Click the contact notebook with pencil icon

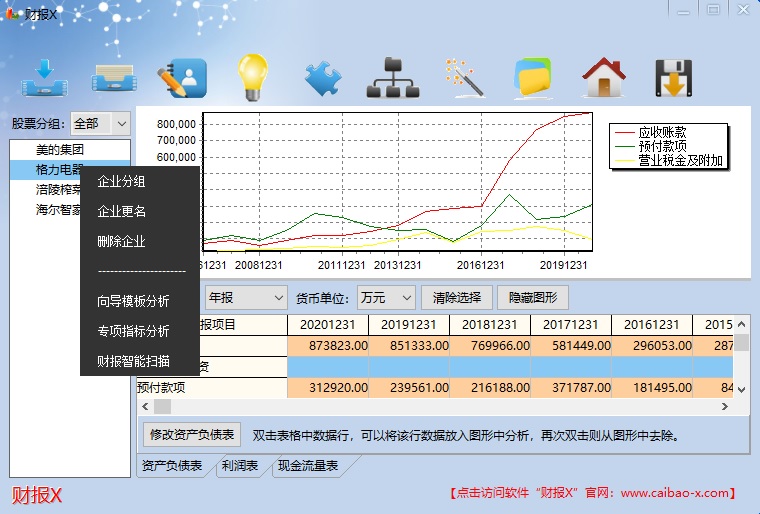click(181, 77)
